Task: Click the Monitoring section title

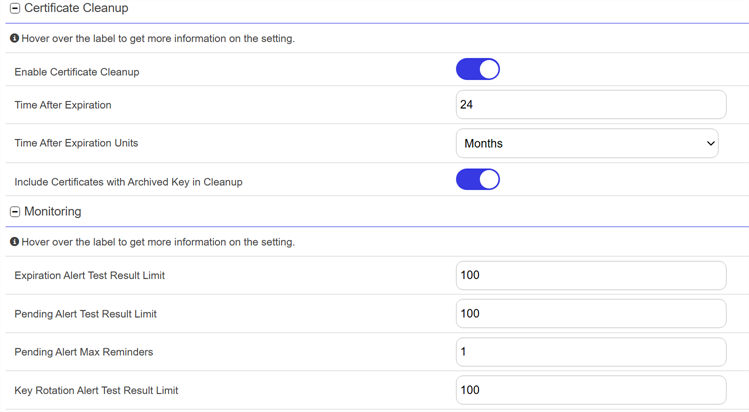Action: point(53,212)
